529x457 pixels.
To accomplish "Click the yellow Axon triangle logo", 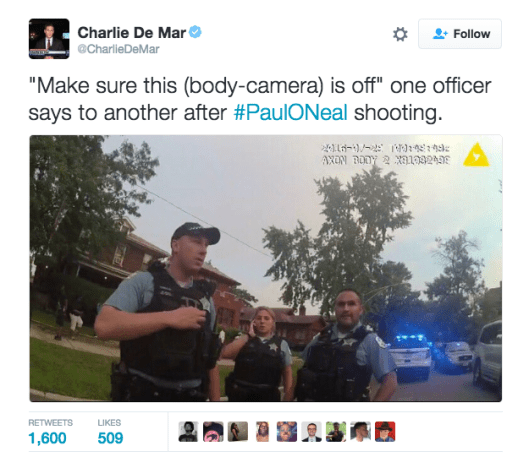I will [x=476, y=155].
